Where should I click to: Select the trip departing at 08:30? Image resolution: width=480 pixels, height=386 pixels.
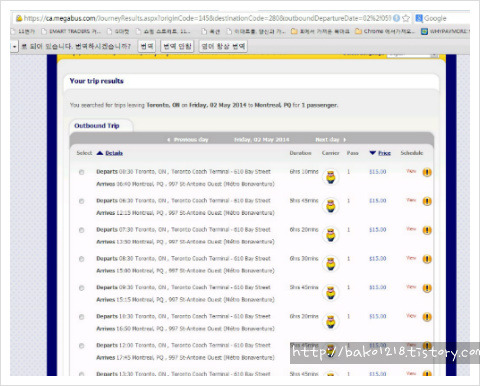[x=81, y=259]
